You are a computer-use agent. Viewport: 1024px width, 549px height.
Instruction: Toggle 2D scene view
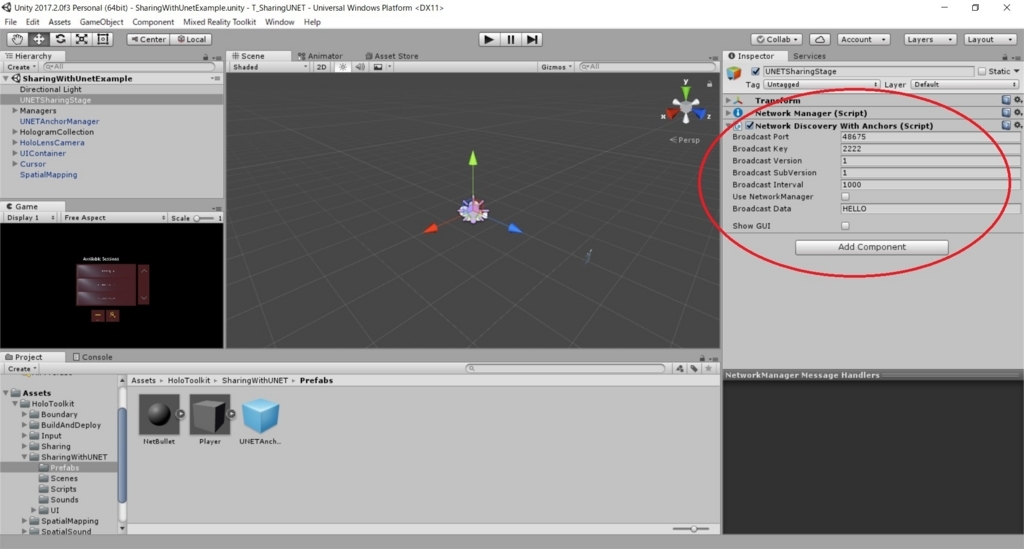[x=321, y=67]
